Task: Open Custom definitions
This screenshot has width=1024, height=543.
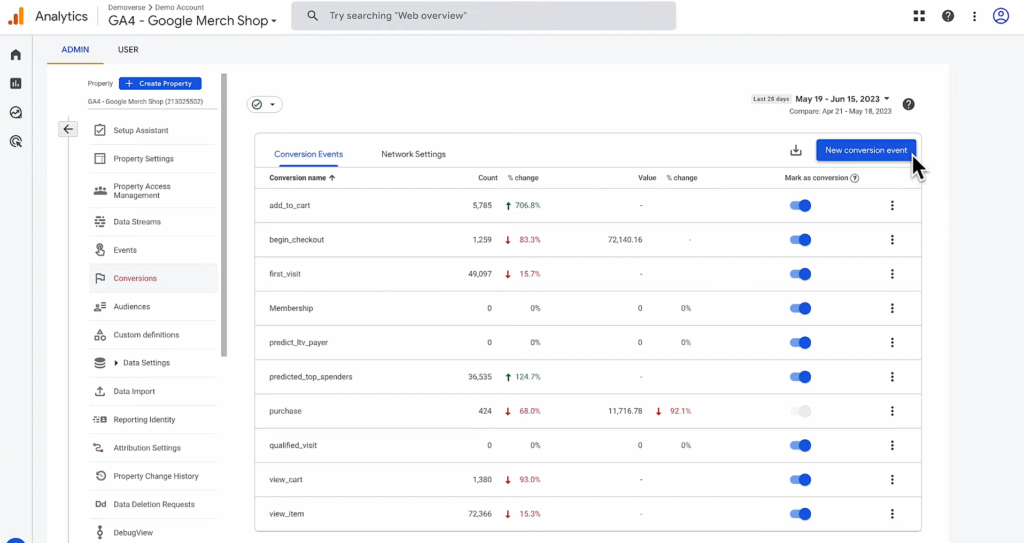Action: (153, 335)
